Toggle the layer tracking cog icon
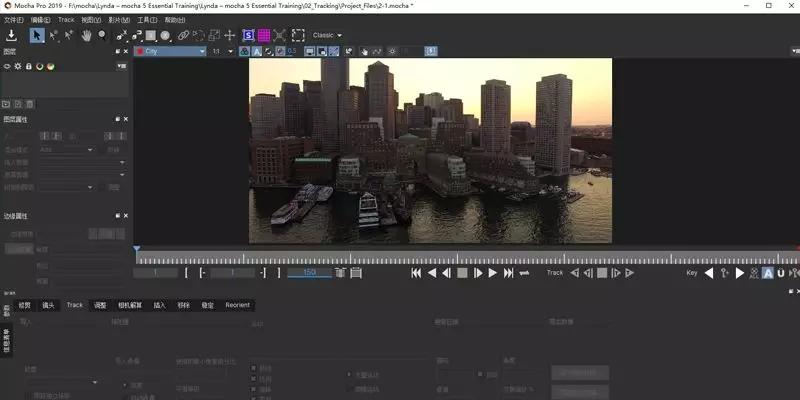Image resolution: width=800 pixels, height=400 pixels. click(x=18, y=66)
